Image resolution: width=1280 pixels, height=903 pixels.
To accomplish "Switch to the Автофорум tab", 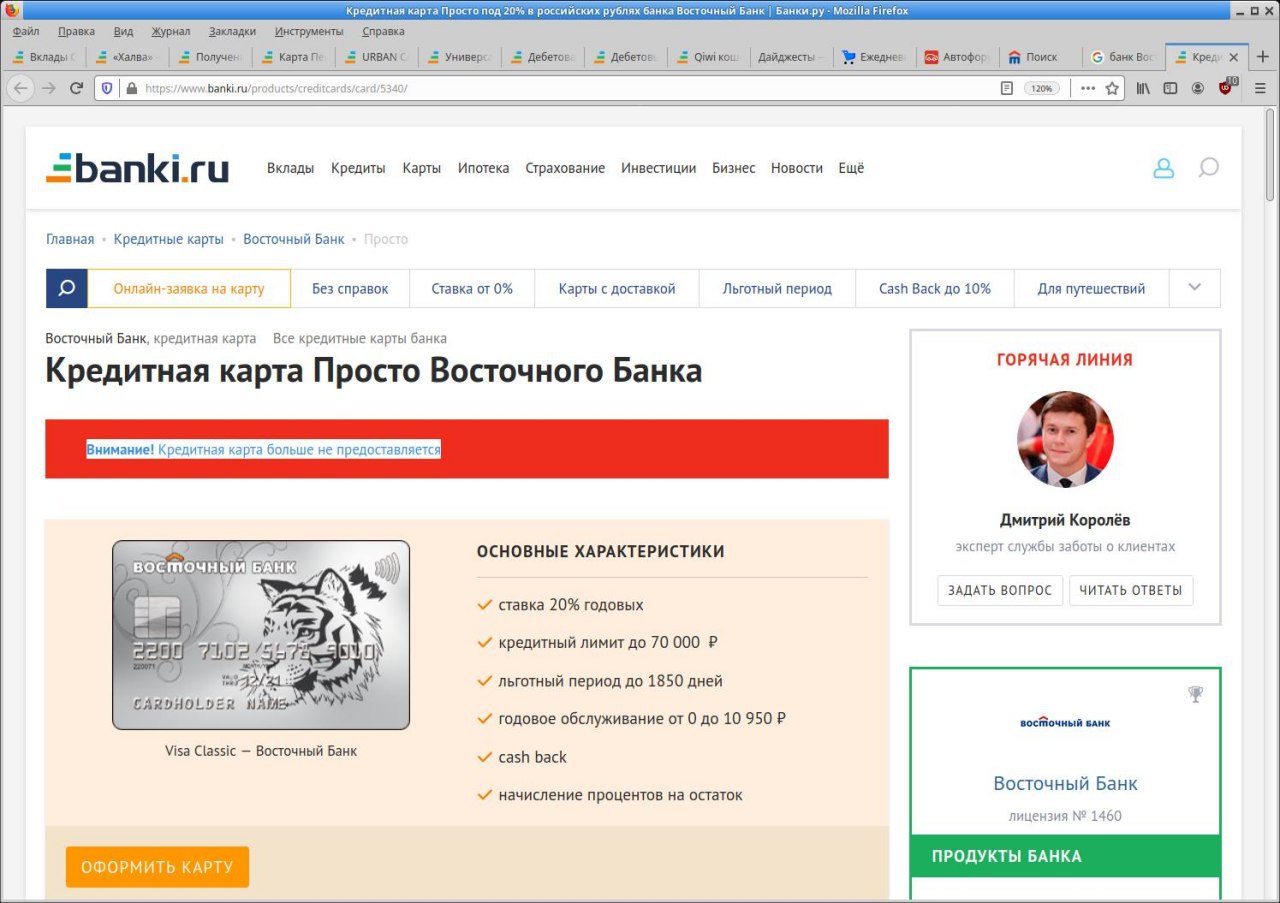I will 957,57.
